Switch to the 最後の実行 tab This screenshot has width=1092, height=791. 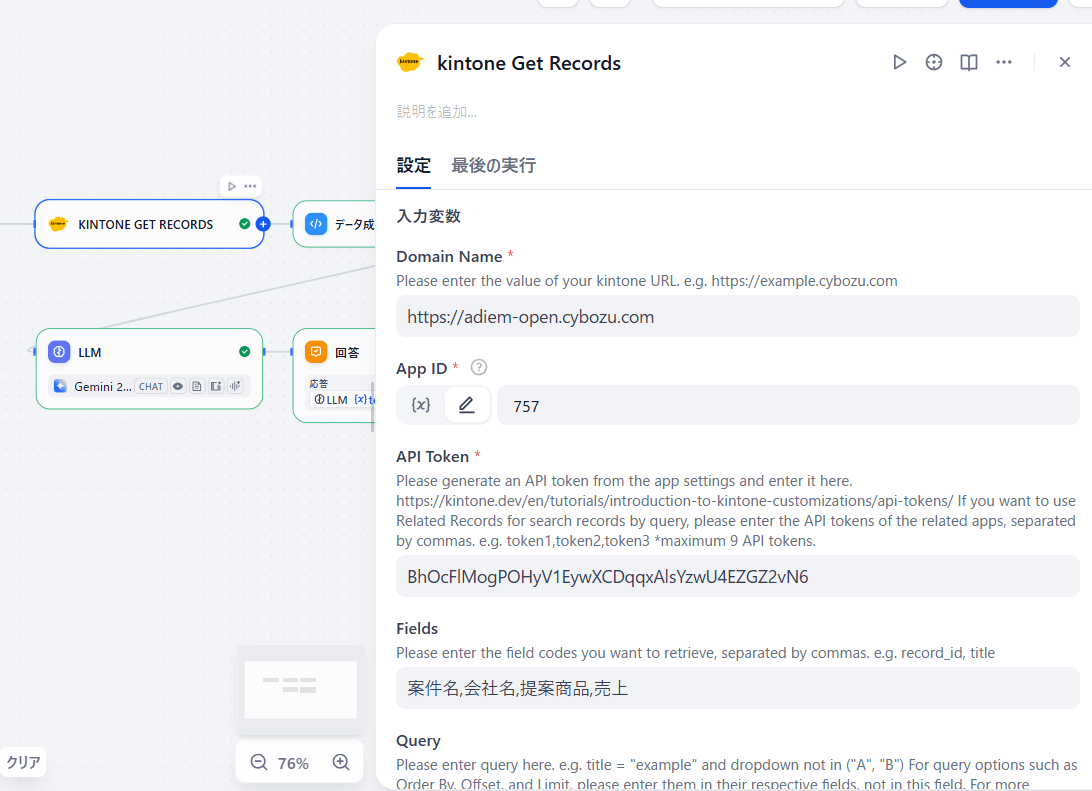(493, 165)
